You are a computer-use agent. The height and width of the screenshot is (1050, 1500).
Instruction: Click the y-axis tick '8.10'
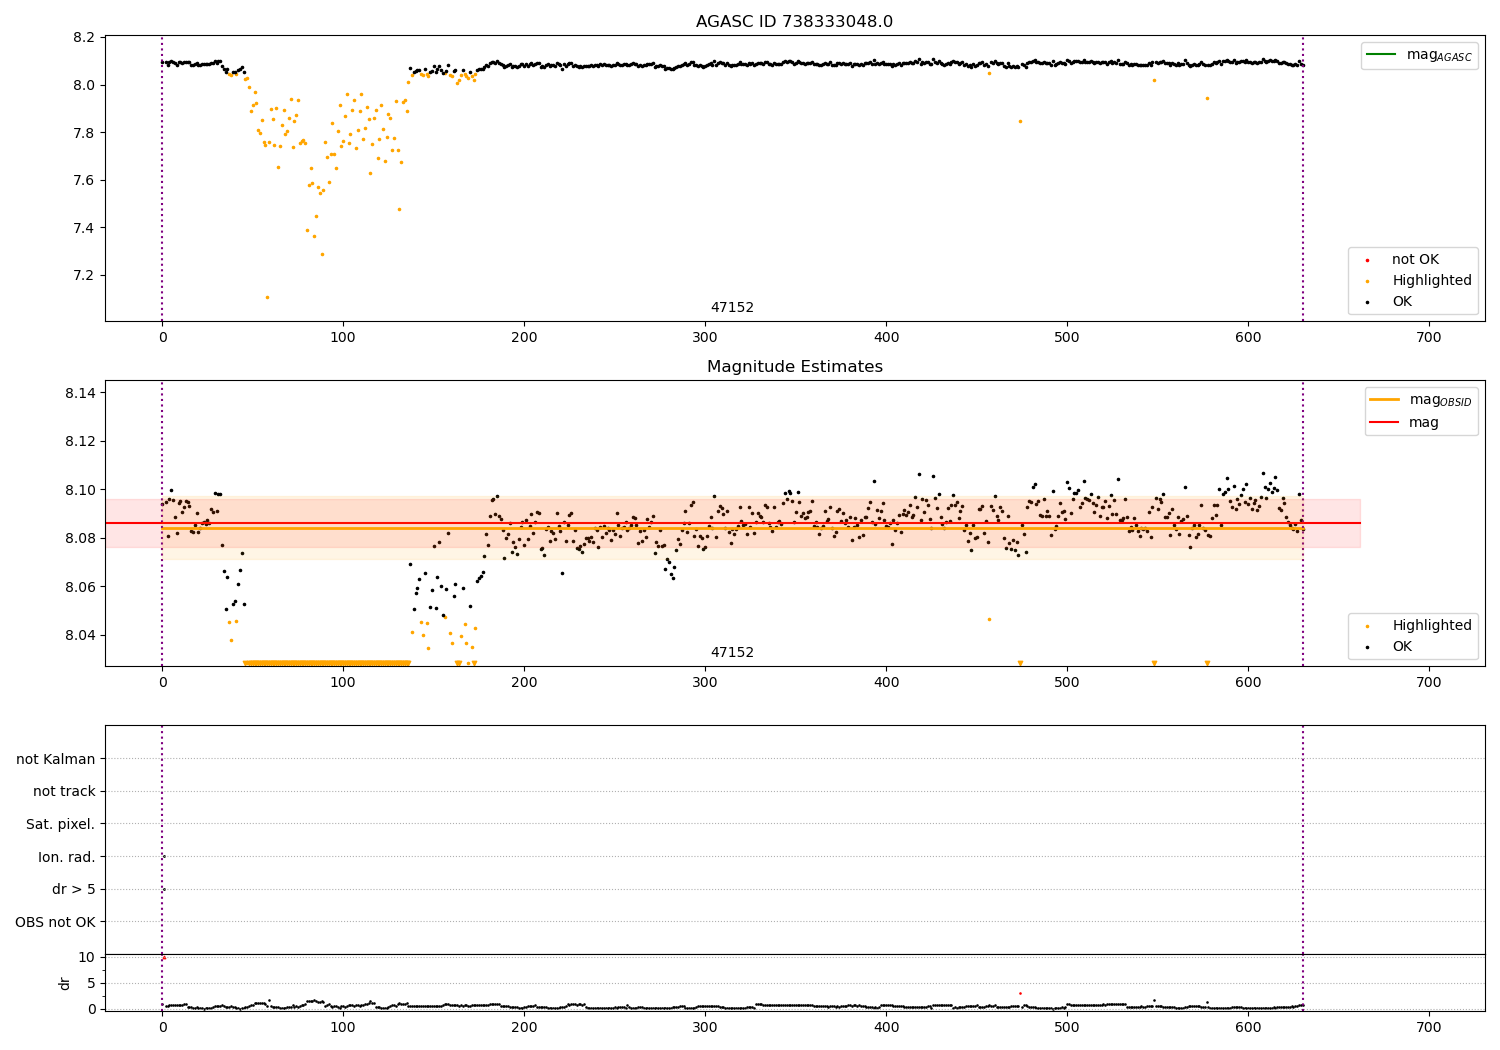80,490
